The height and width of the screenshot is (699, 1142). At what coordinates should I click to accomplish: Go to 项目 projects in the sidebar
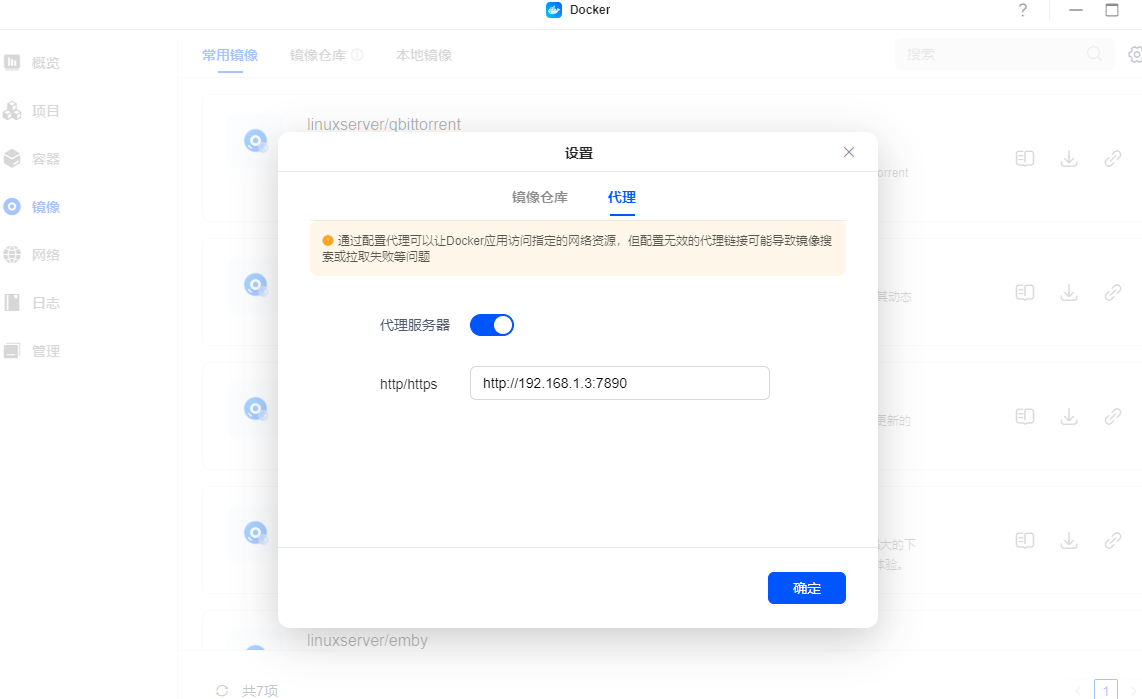tap(45, 111)
